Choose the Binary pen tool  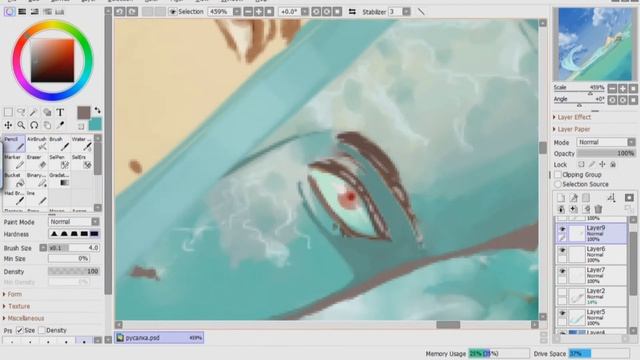click(x=37, y=179)
